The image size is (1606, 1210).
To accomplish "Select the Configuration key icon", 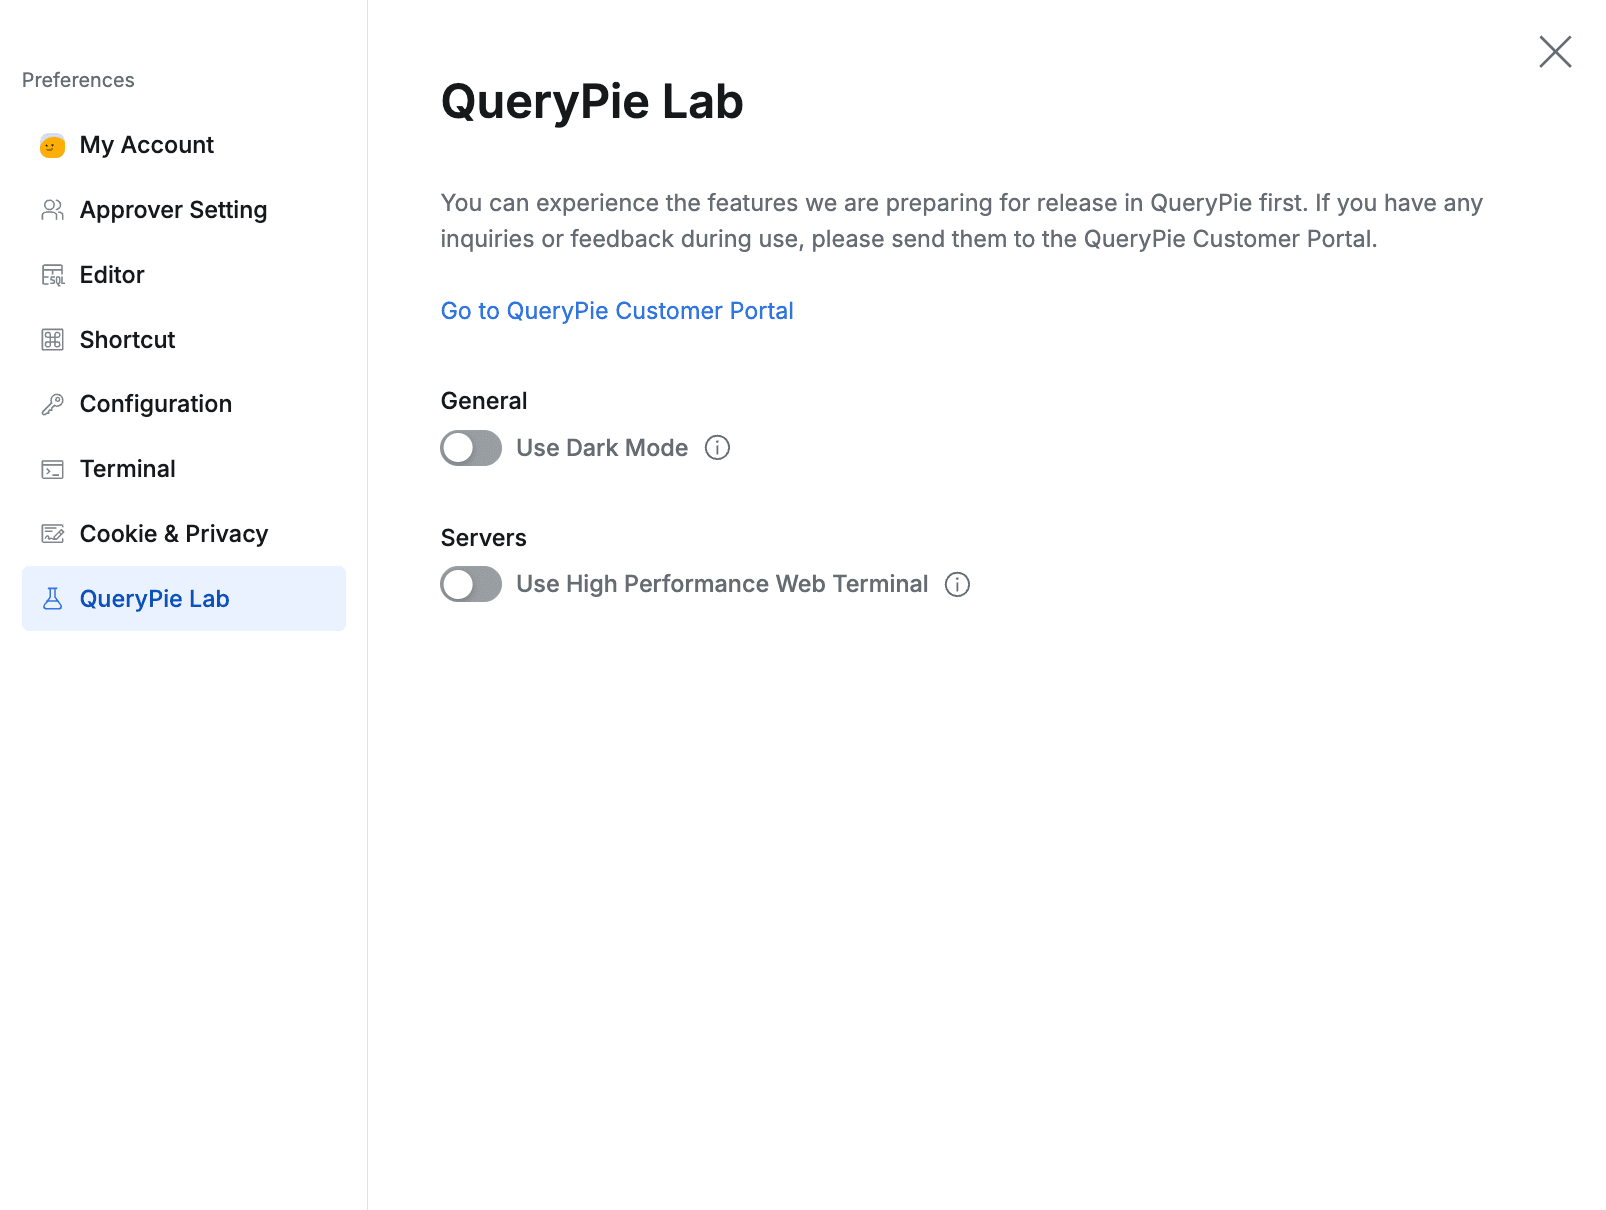I will point(52,403).
